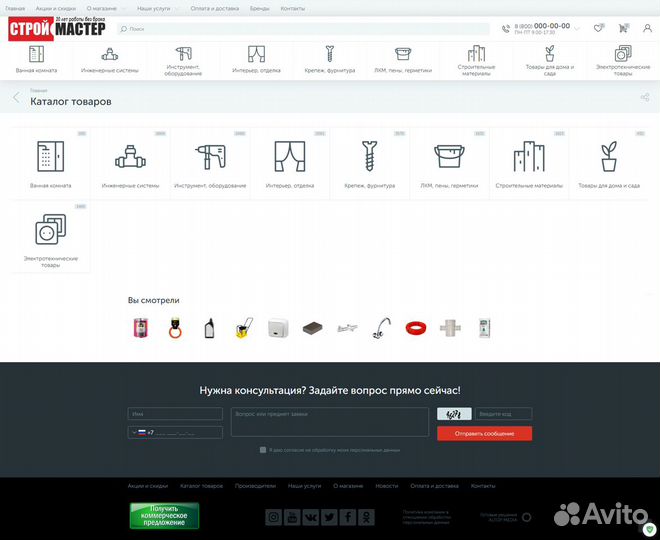660x540 pixels.
Task: Click the Поиск search field
Action: click(300, 29)
